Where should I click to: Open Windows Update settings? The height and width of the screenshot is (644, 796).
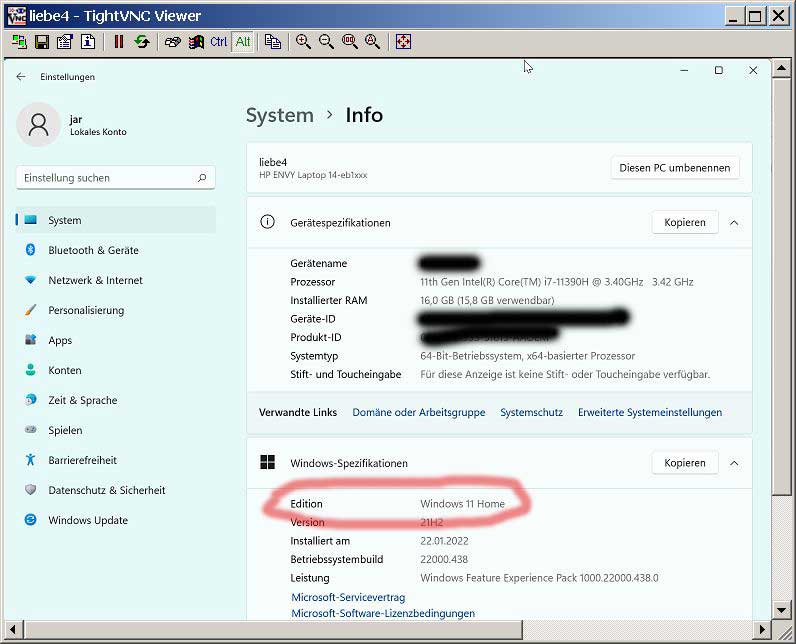(x=116, y=520)
